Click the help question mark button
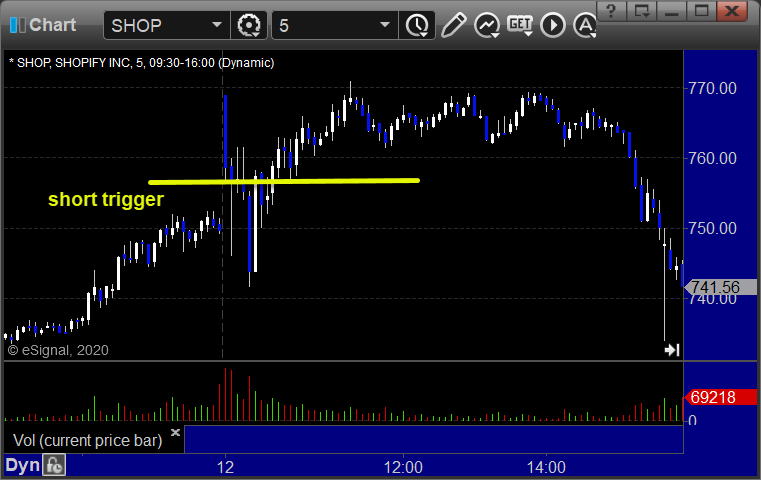 point(612,11)
